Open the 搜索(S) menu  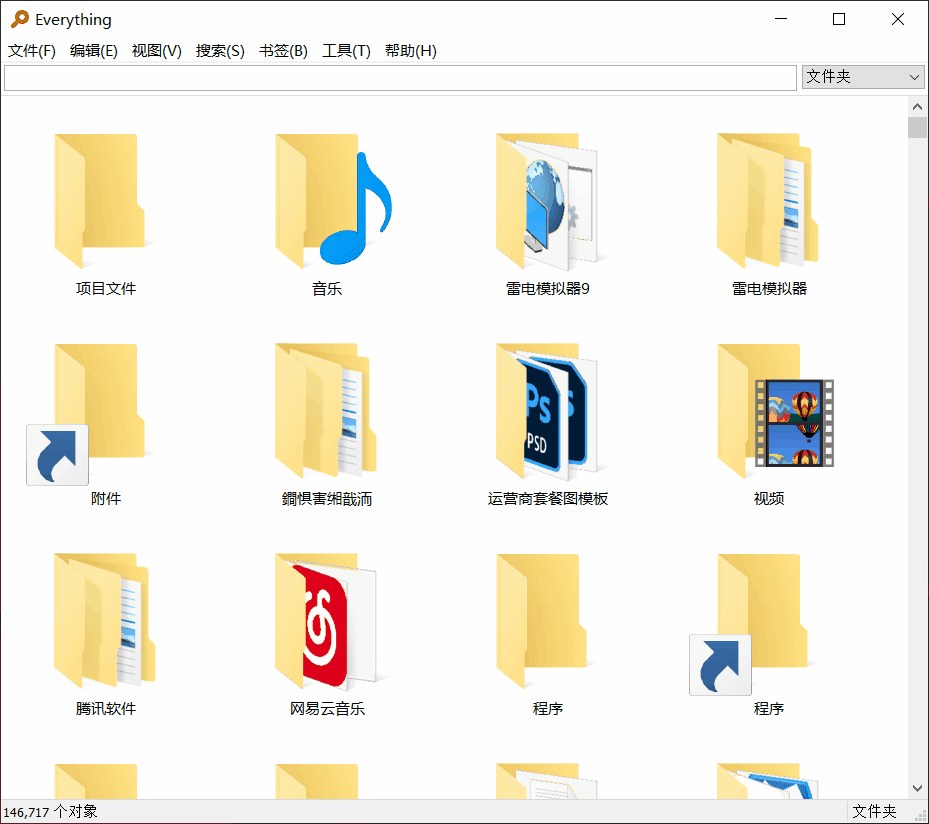coord(220,51)
